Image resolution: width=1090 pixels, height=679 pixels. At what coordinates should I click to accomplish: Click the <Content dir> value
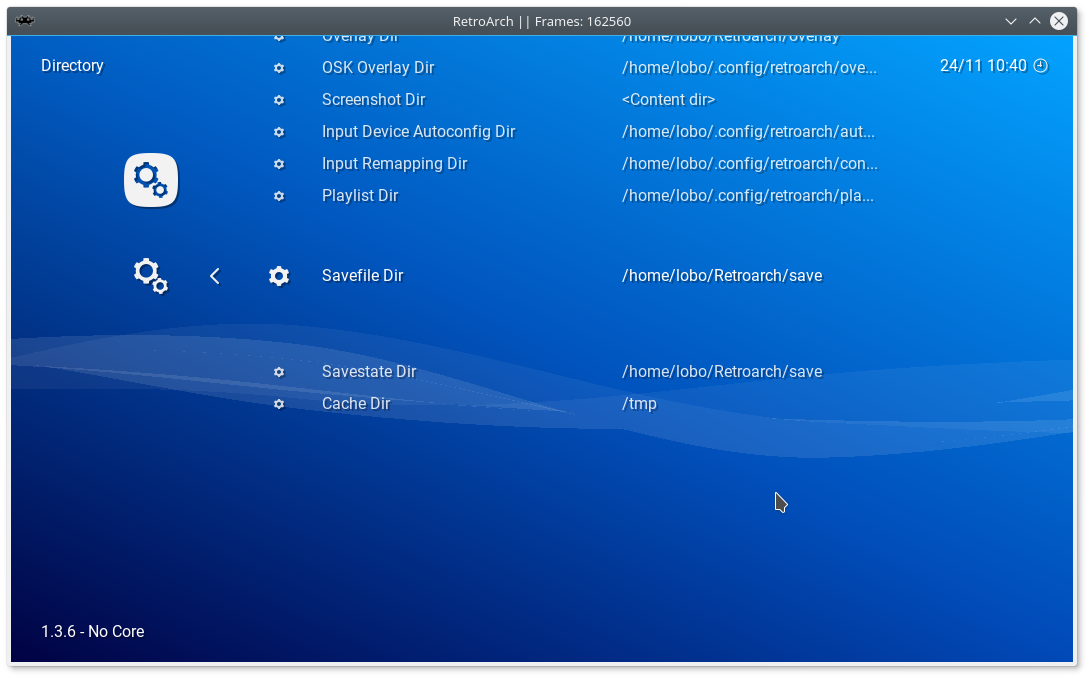click(668, 99)
